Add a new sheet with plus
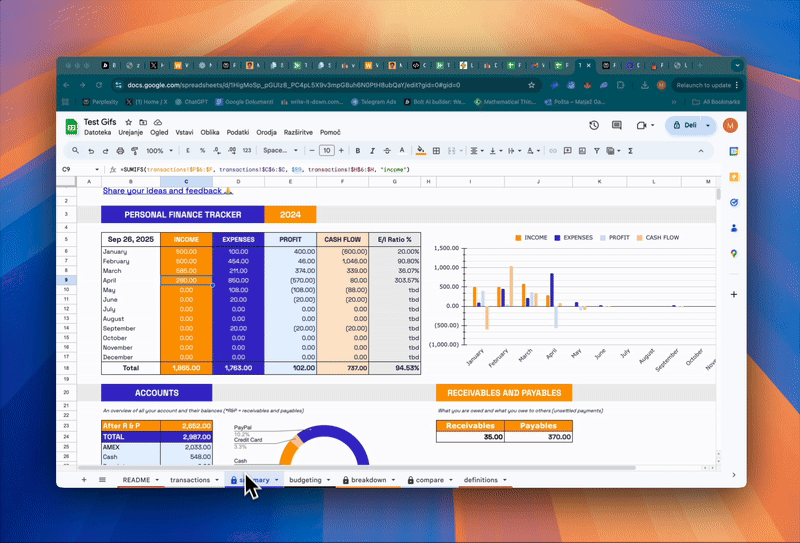Screen dimensions: 800x543 83,480
